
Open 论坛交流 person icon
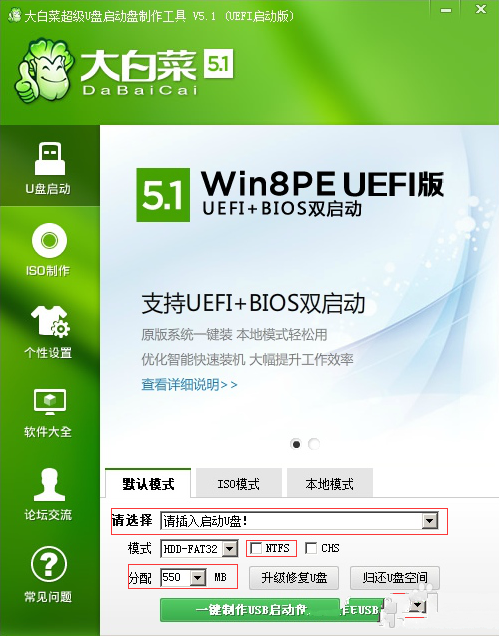49,485
